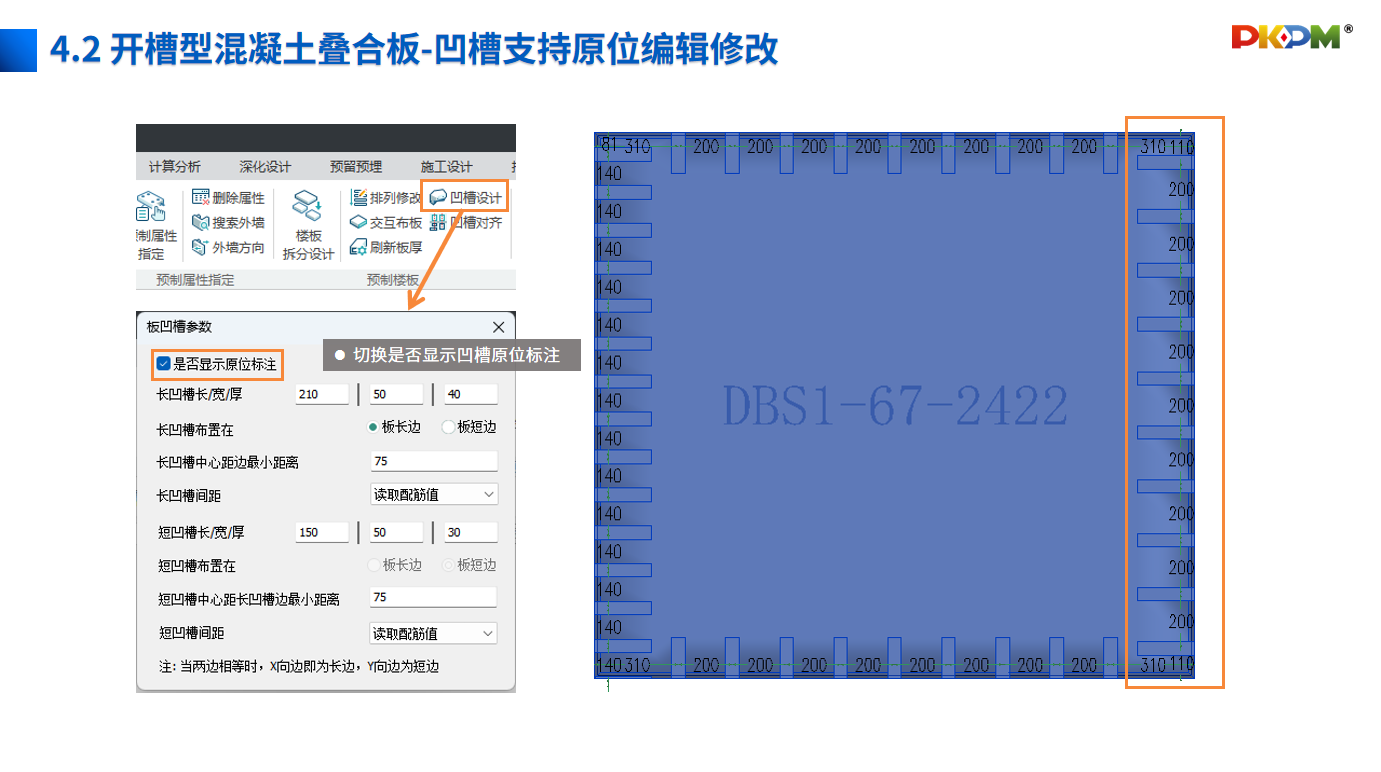This screenshot has height=772, width=1381.
Task: Open the 排列修改 arrangement edit tool
Action: pyautogui.click(x=387, y=198)
